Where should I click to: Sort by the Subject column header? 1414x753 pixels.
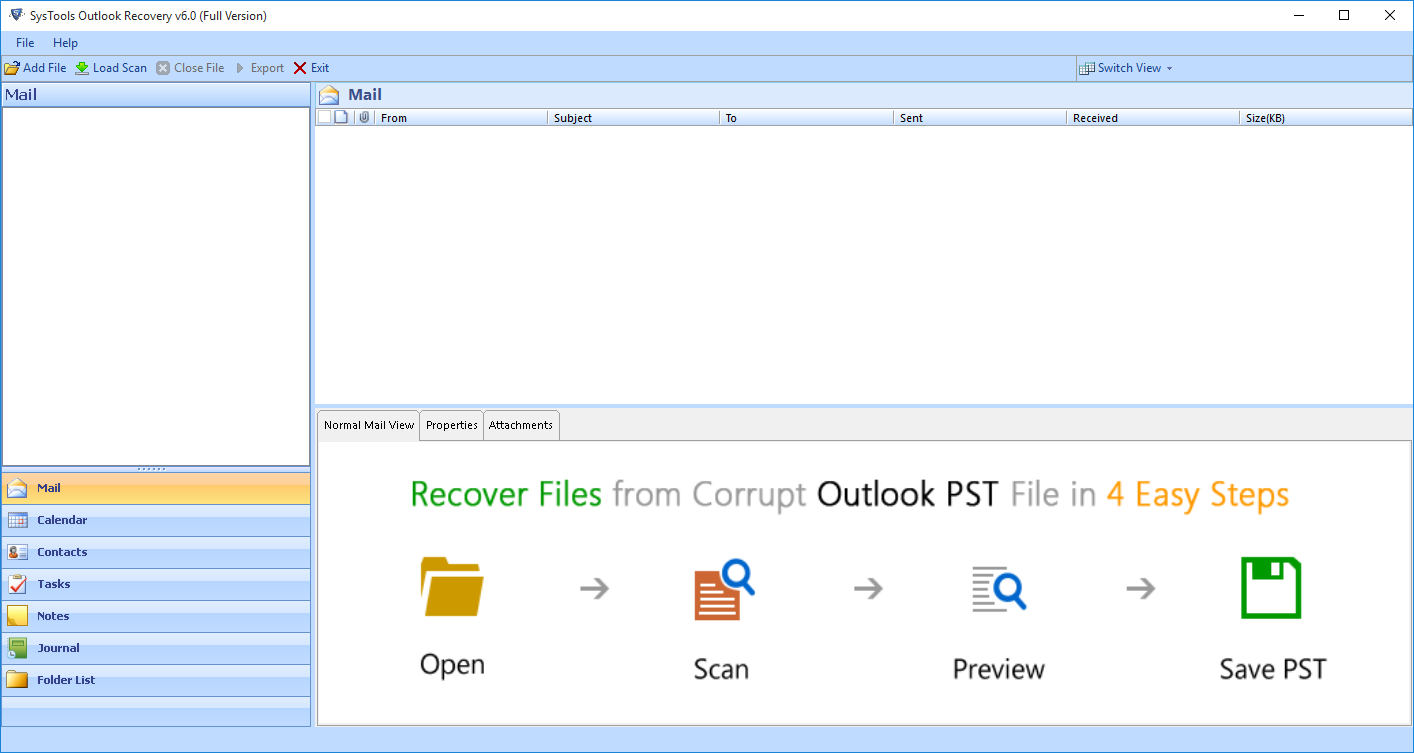point(633,117)
